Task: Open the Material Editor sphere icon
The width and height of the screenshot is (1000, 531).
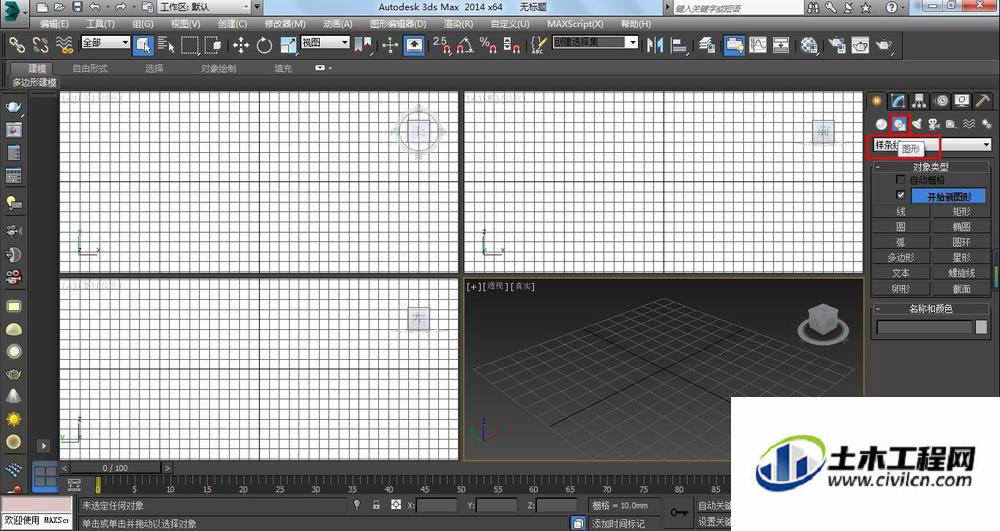Action: pos(809,45)
